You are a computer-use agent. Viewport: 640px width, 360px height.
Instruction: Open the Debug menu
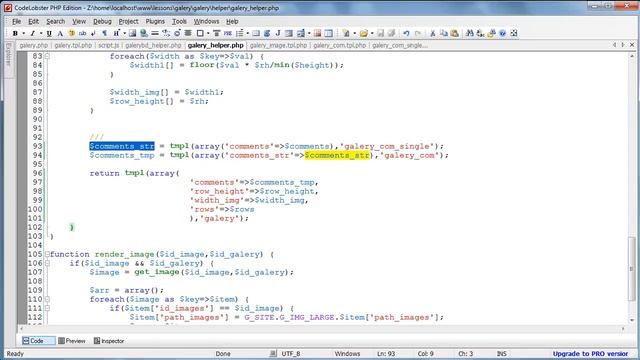click(x=102, y=21)
